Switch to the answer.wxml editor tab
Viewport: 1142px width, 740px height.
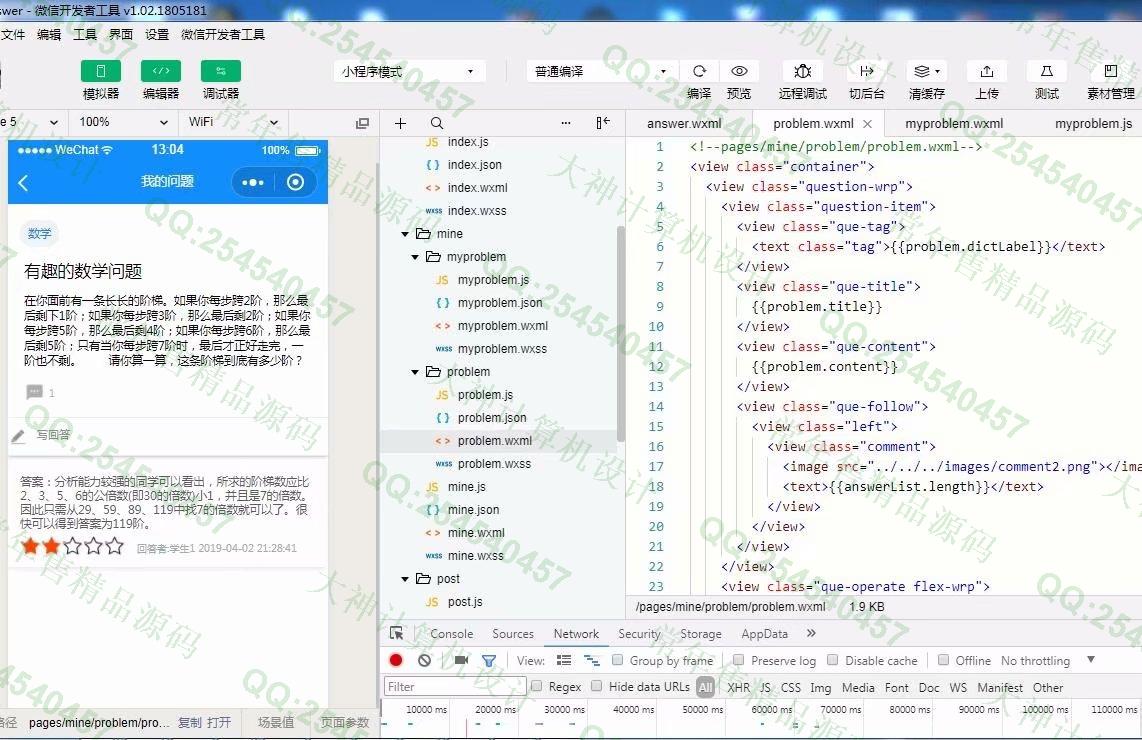pos(684,124)
